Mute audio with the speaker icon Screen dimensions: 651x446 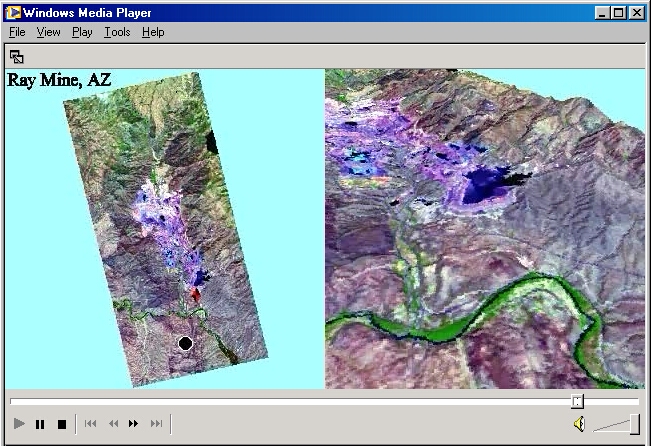580,424
